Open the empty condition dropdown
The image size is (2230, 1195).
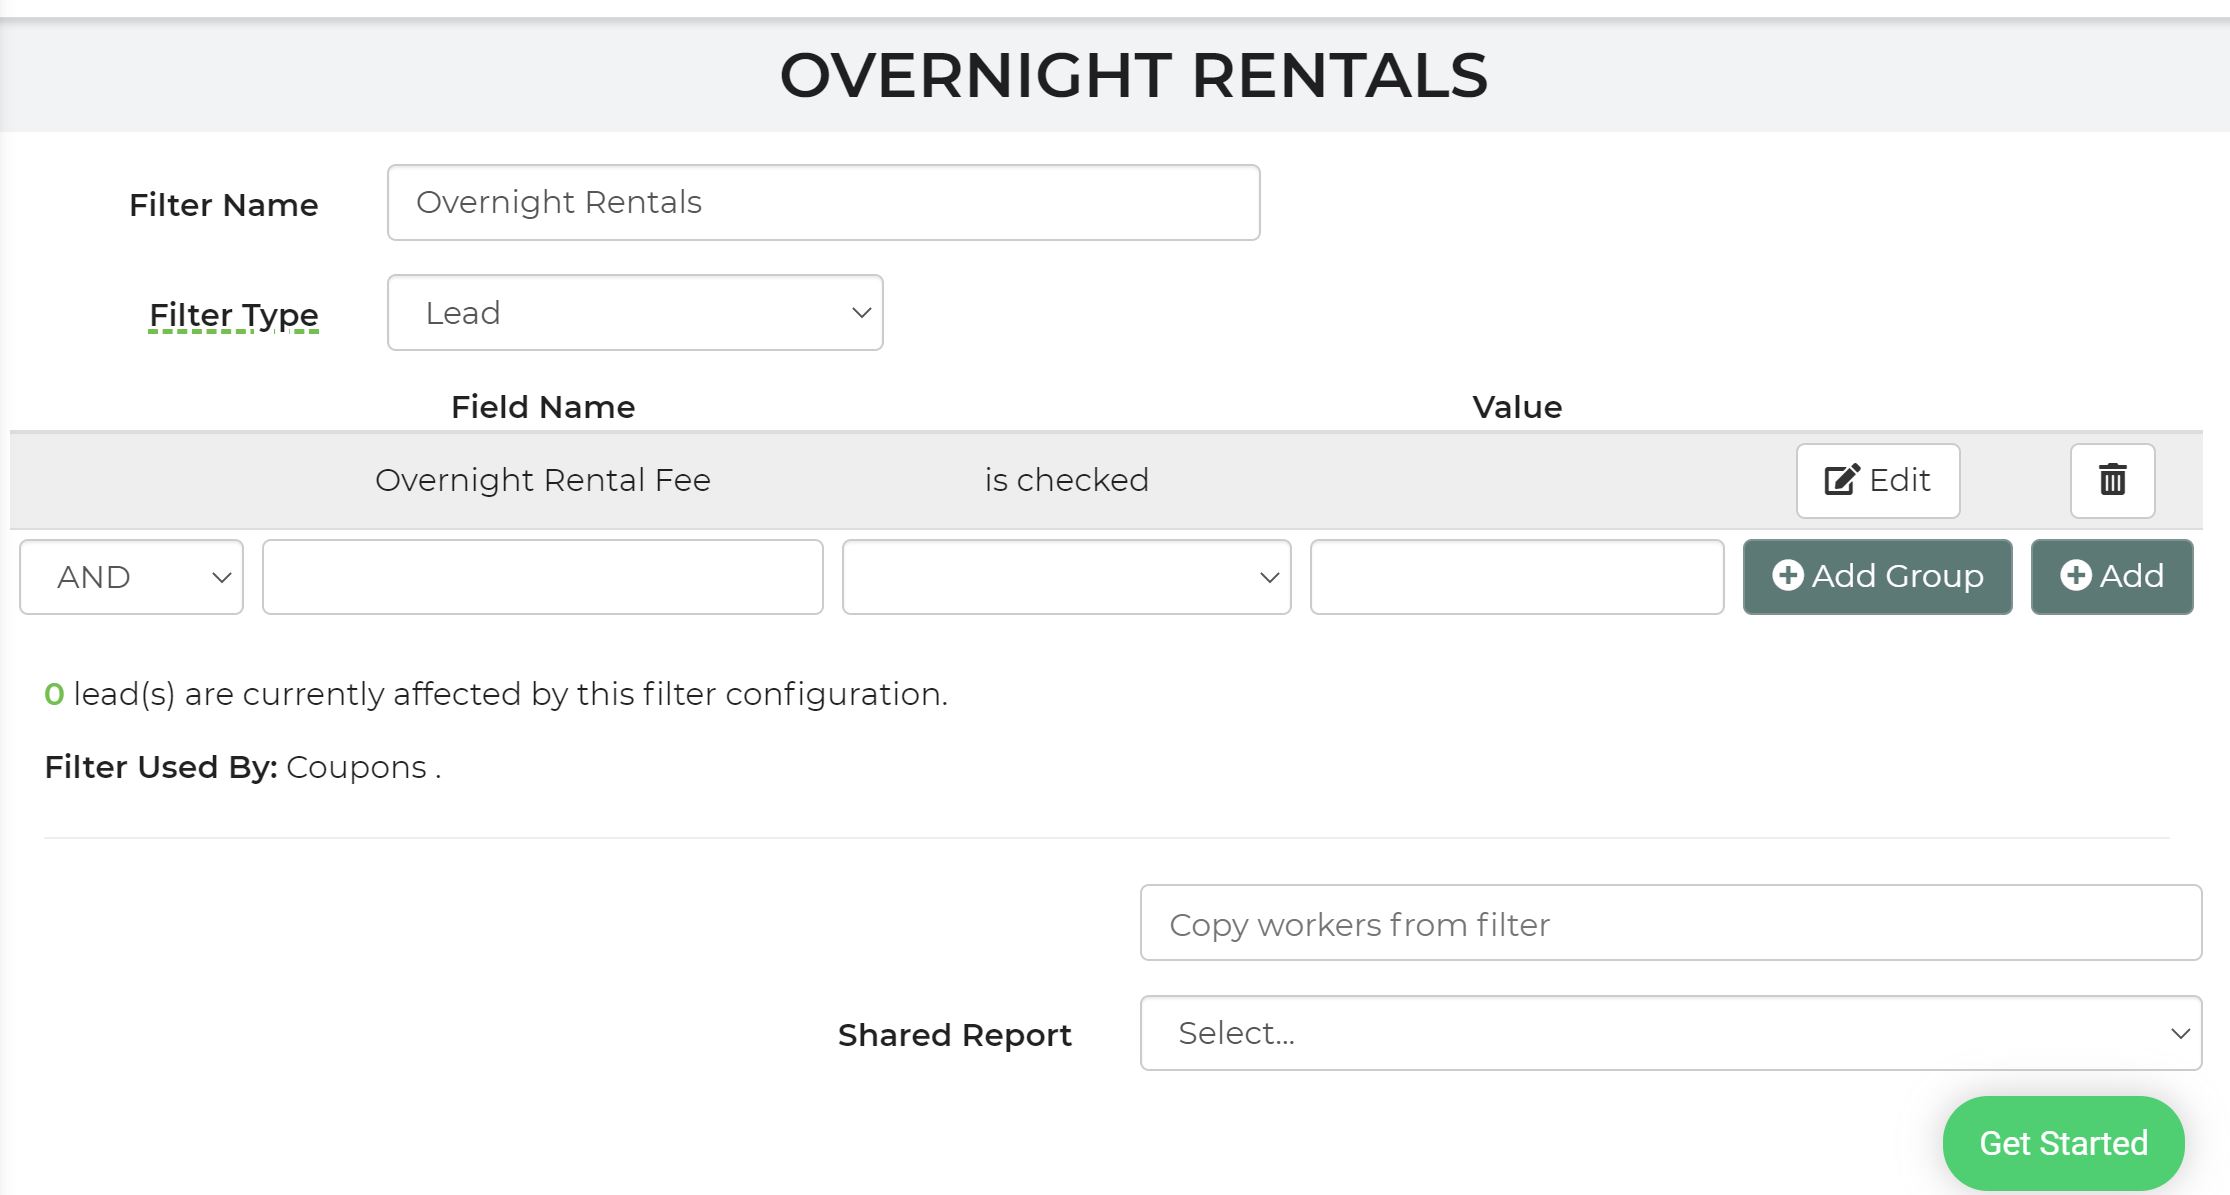click(x=1066, y=577)
